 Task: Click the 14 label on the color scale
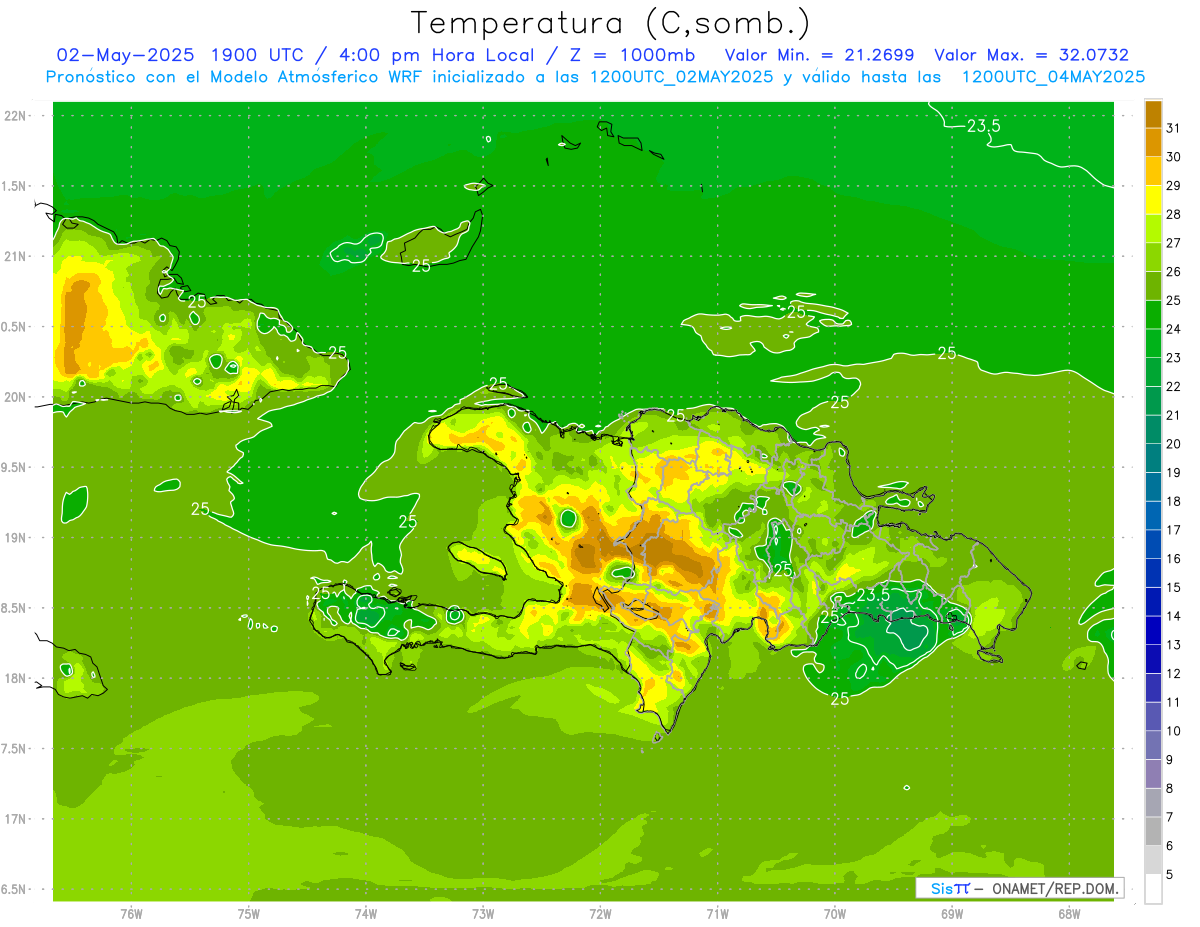(1174, 616)
